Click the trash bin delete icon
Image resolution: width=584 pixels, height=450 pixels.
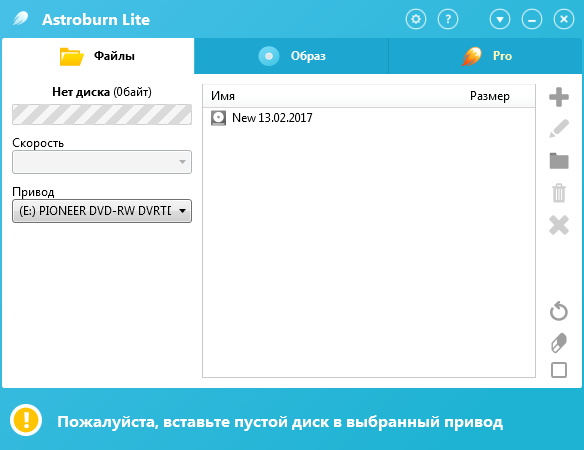coord(559,193)
